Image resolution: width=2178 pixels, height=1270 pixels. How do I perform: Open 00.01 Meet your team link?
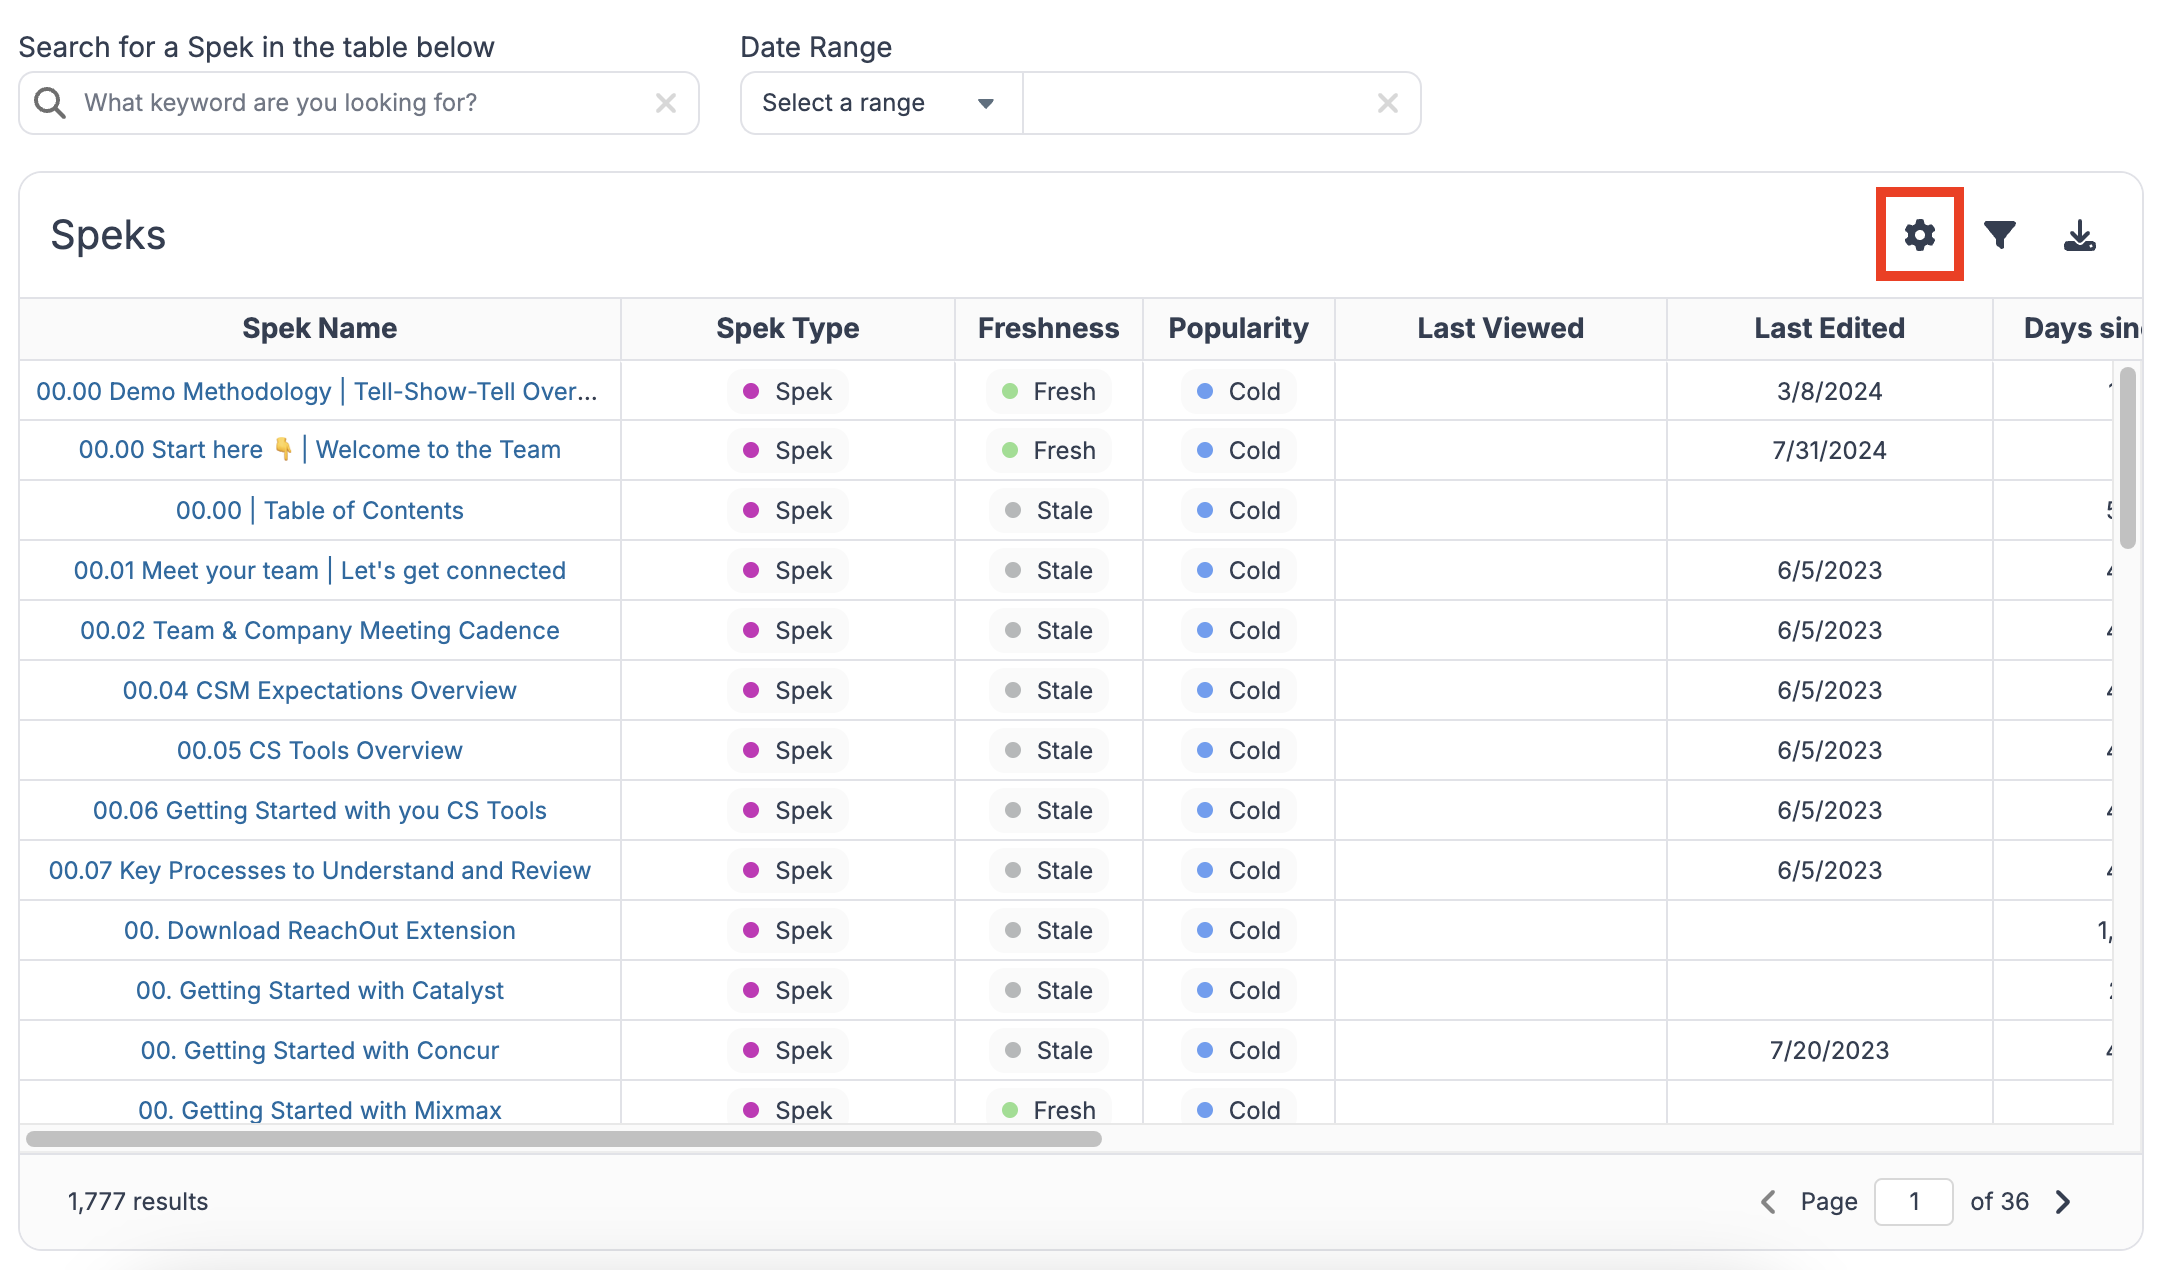point(320,570)
